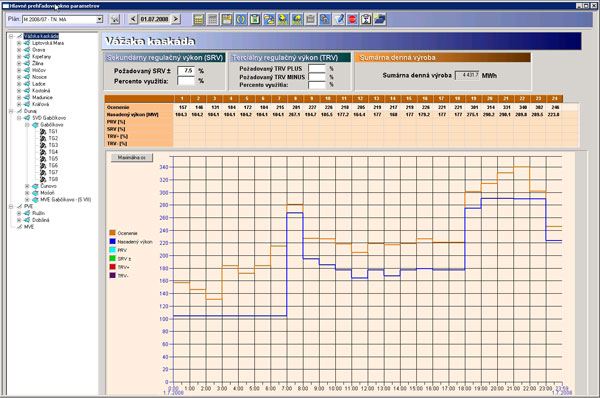Select Madunice in the tree
Viewport: 600px width, 398px height.
42,97
